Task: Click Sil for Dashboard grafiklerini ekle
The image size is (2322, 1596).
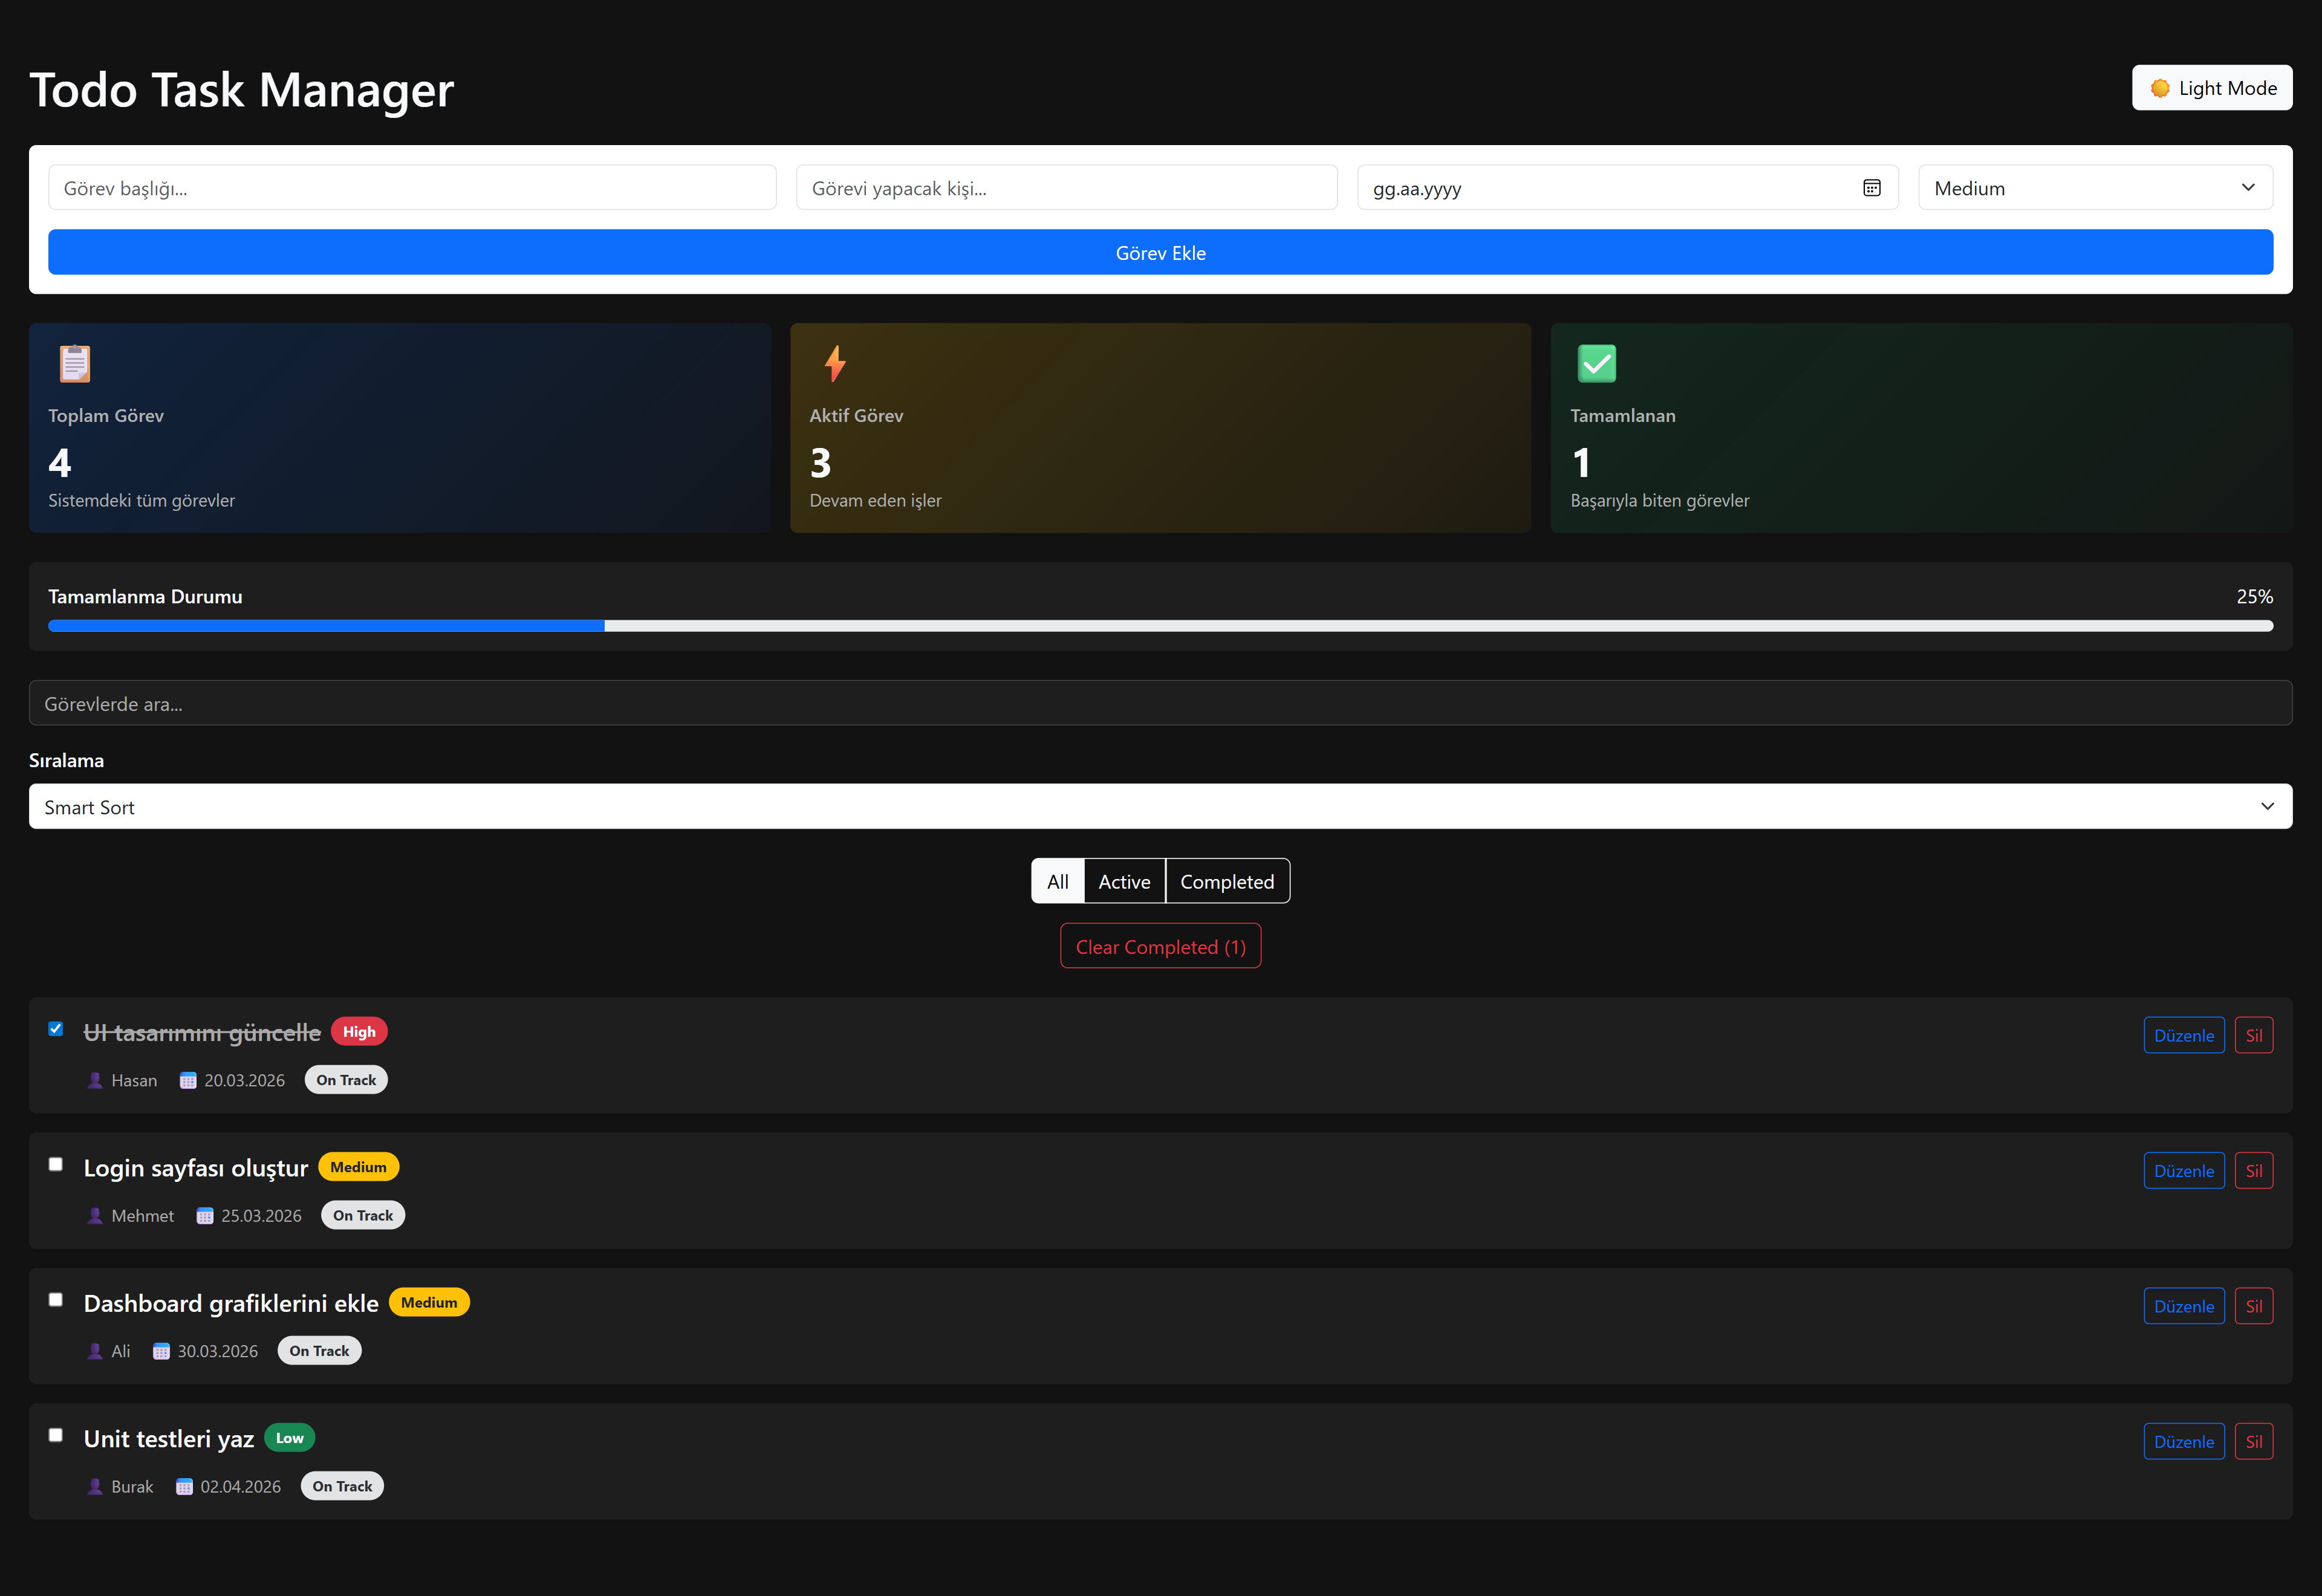Action: [2254, 1306]
